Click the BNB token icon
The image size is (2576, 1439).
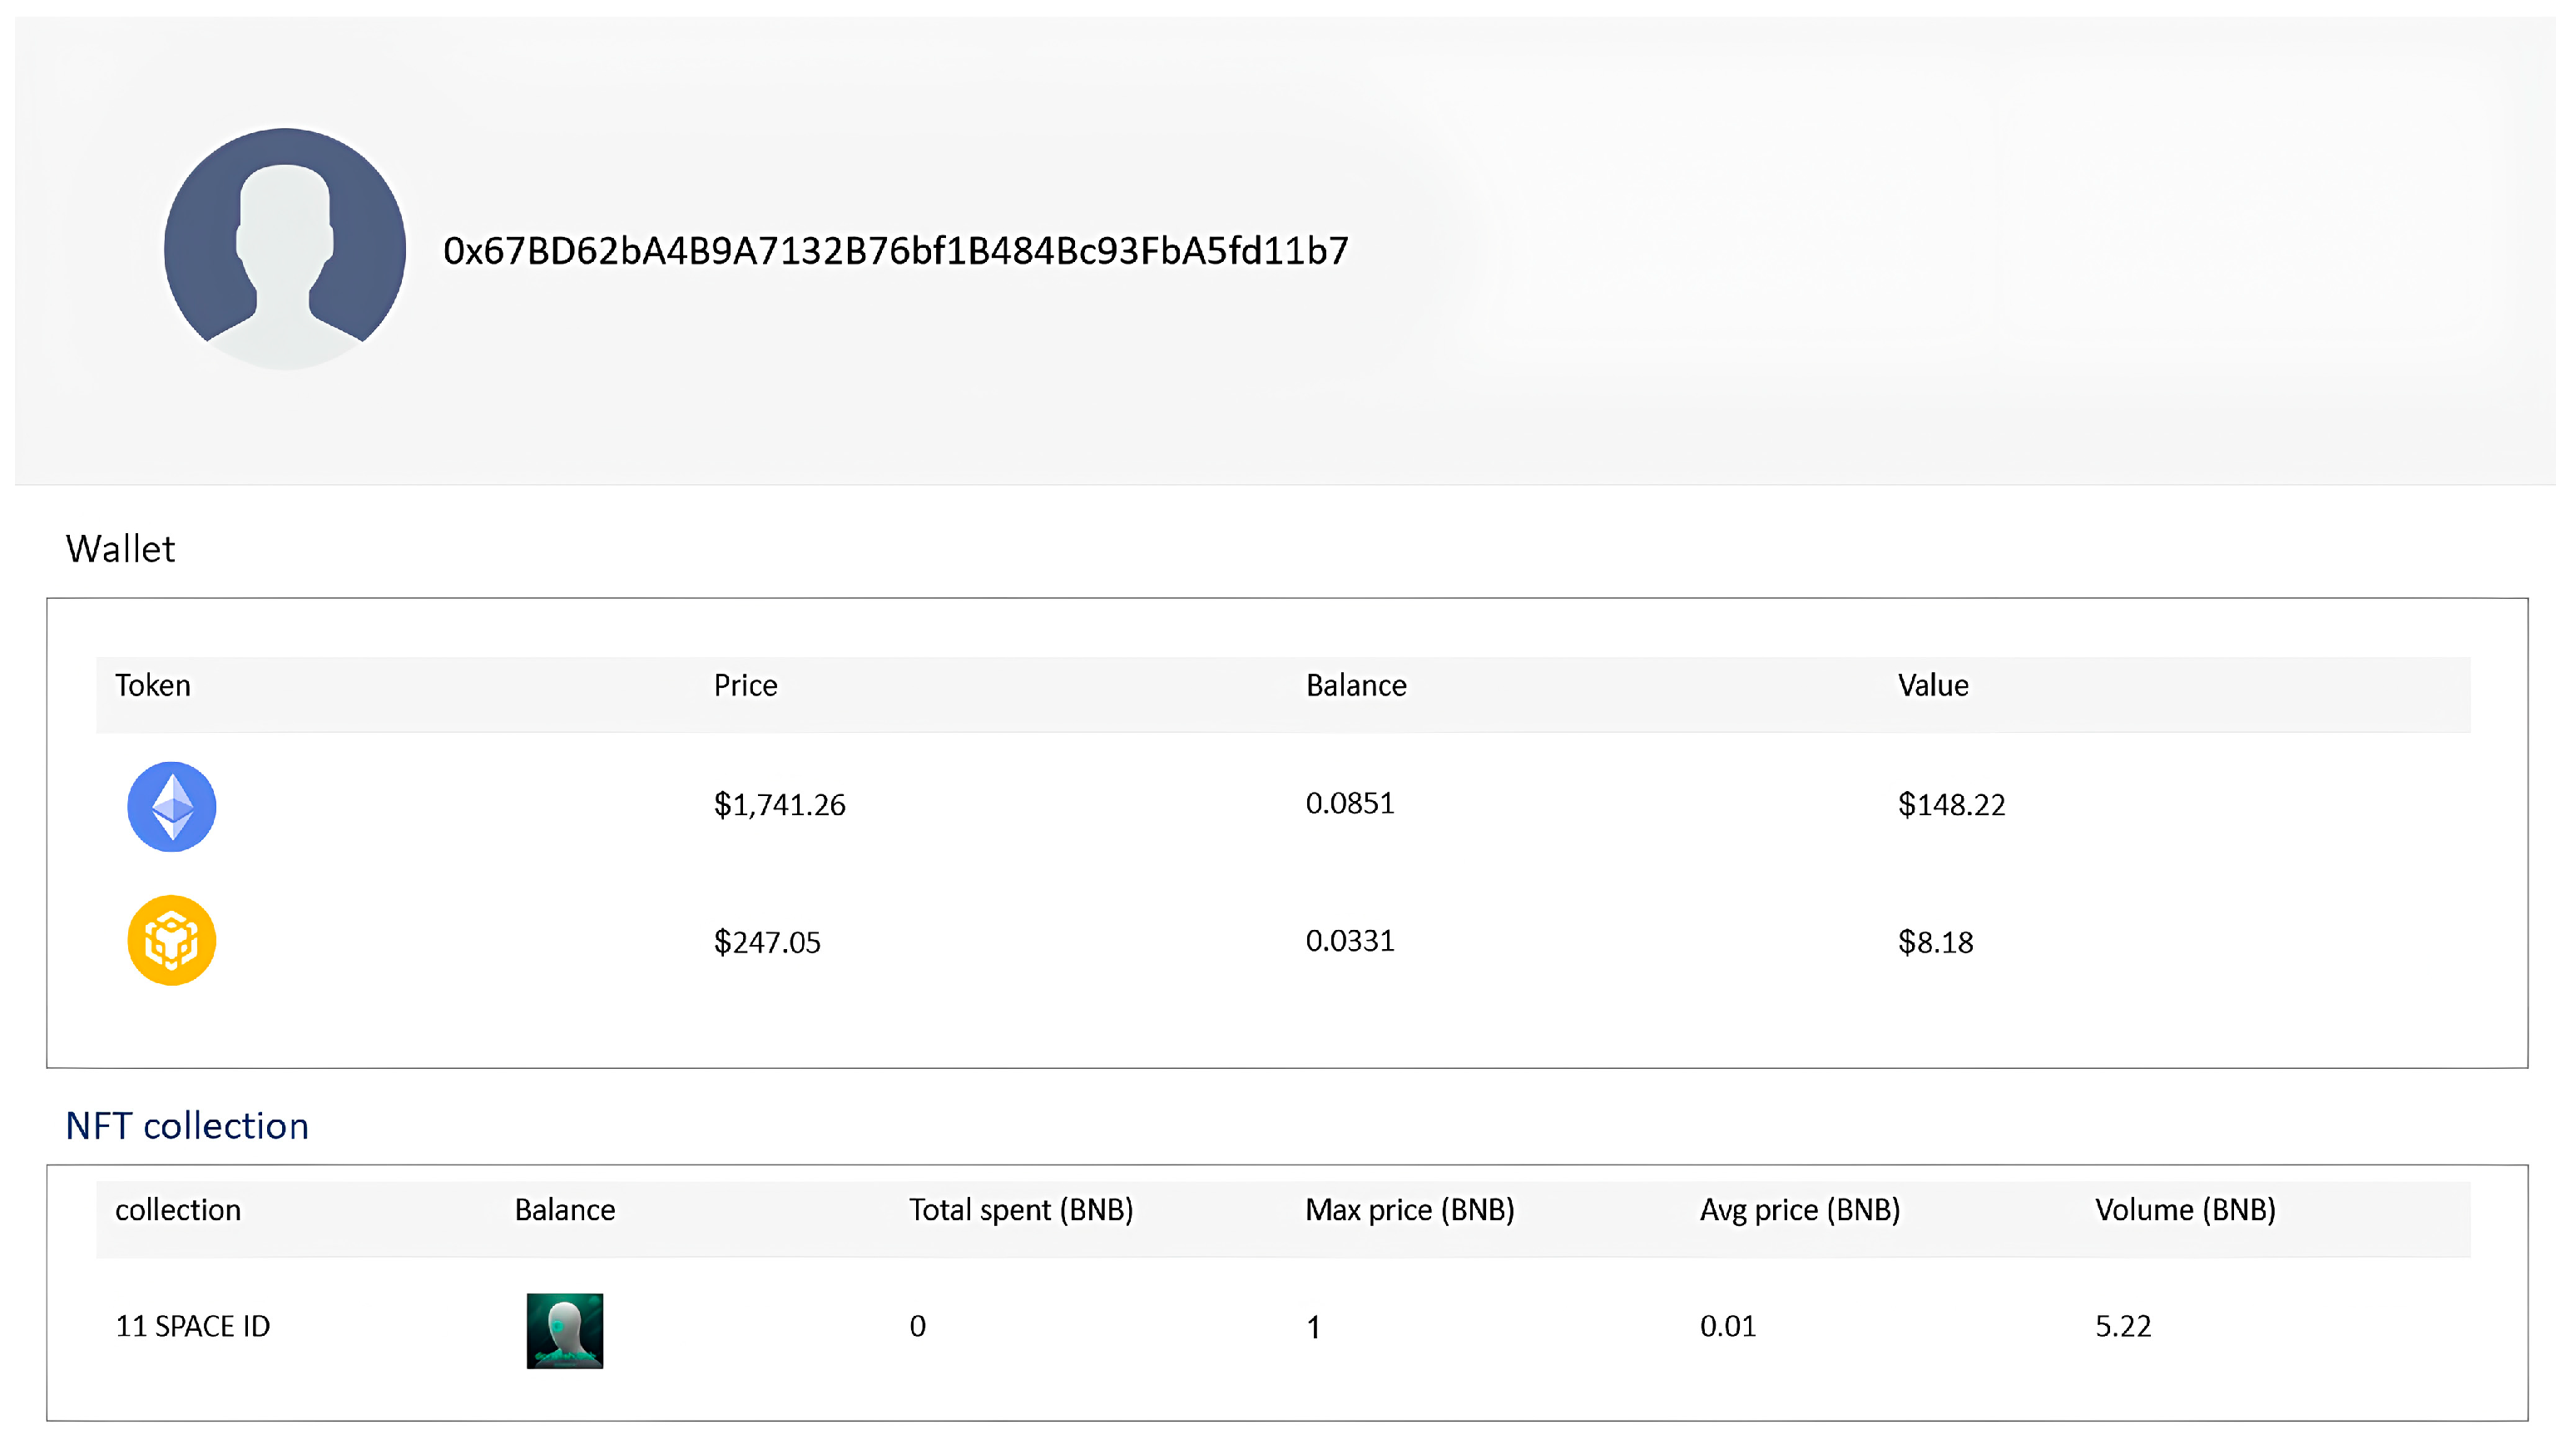(x=172, y=940)
